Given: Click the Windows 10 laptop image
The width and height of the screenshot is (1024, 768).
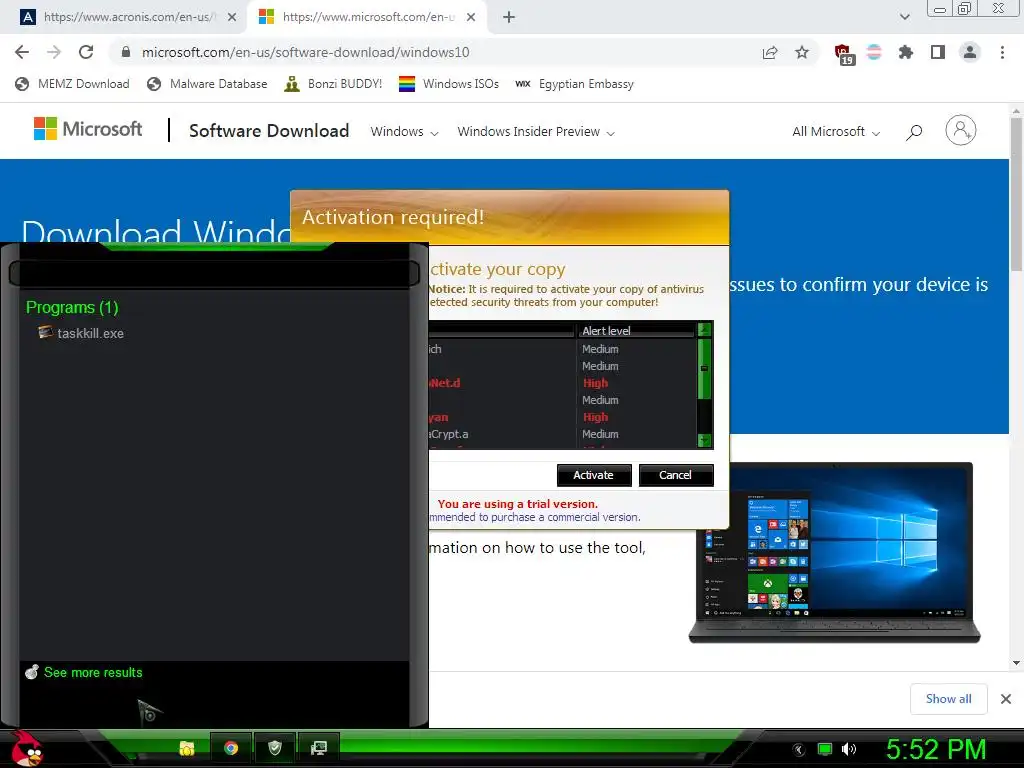Looking at the screenshot, I should (835, 552).
